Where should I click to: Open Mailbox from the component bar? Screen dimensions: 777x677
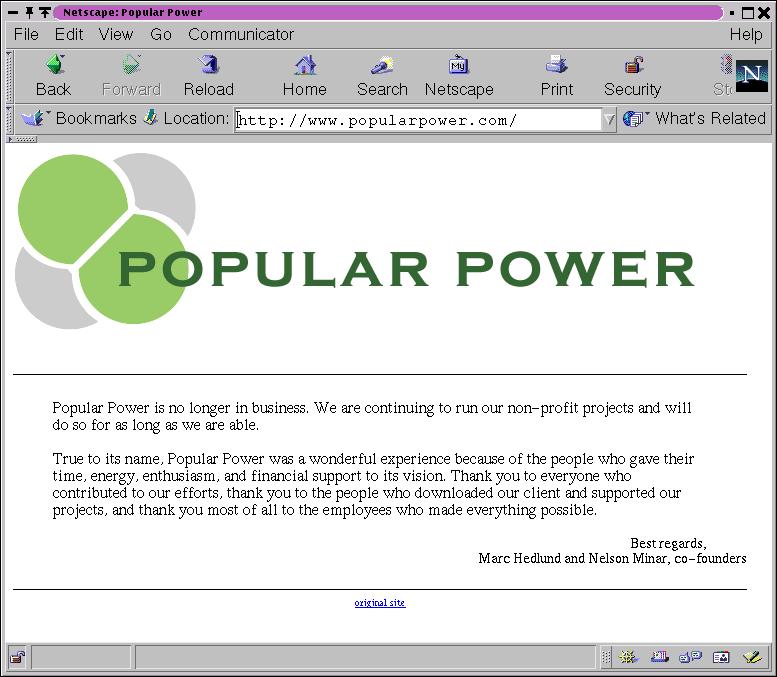pyautogui.click(x=660, y=658)
